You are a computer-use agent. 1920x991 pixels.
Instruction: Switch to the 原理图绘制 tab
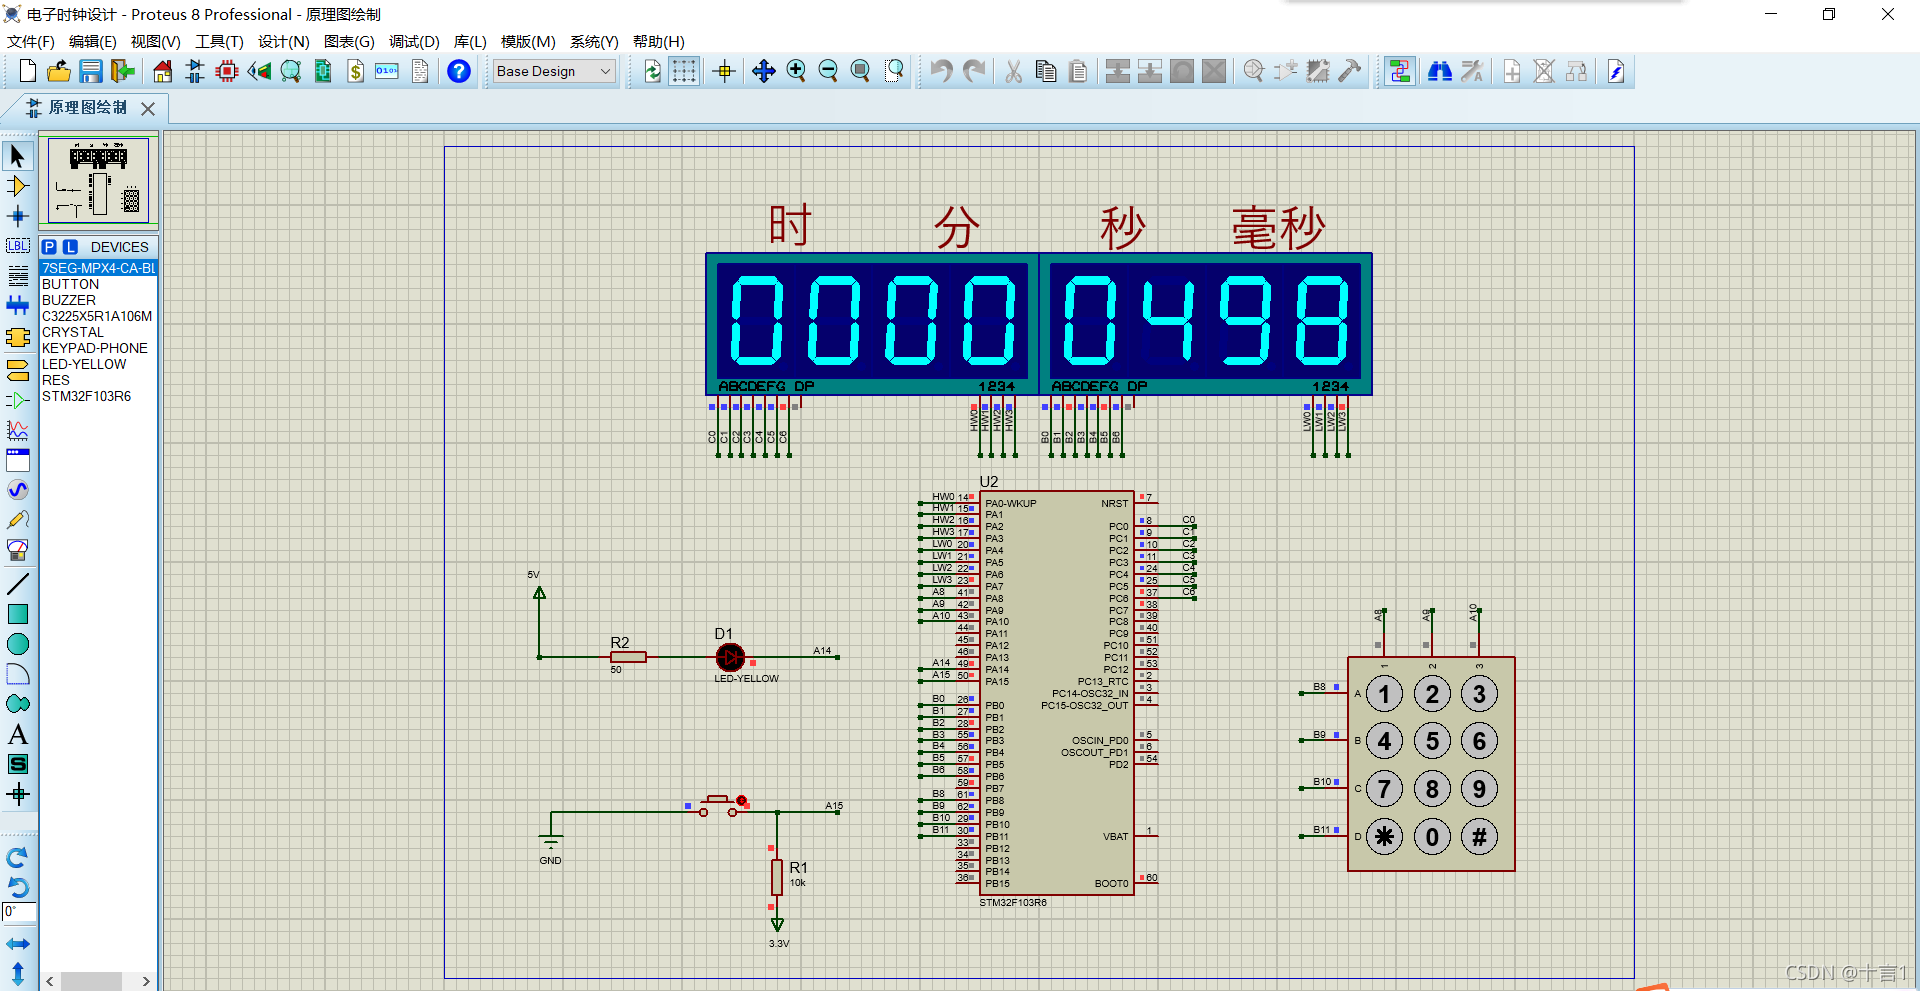(x=87, y=108)
